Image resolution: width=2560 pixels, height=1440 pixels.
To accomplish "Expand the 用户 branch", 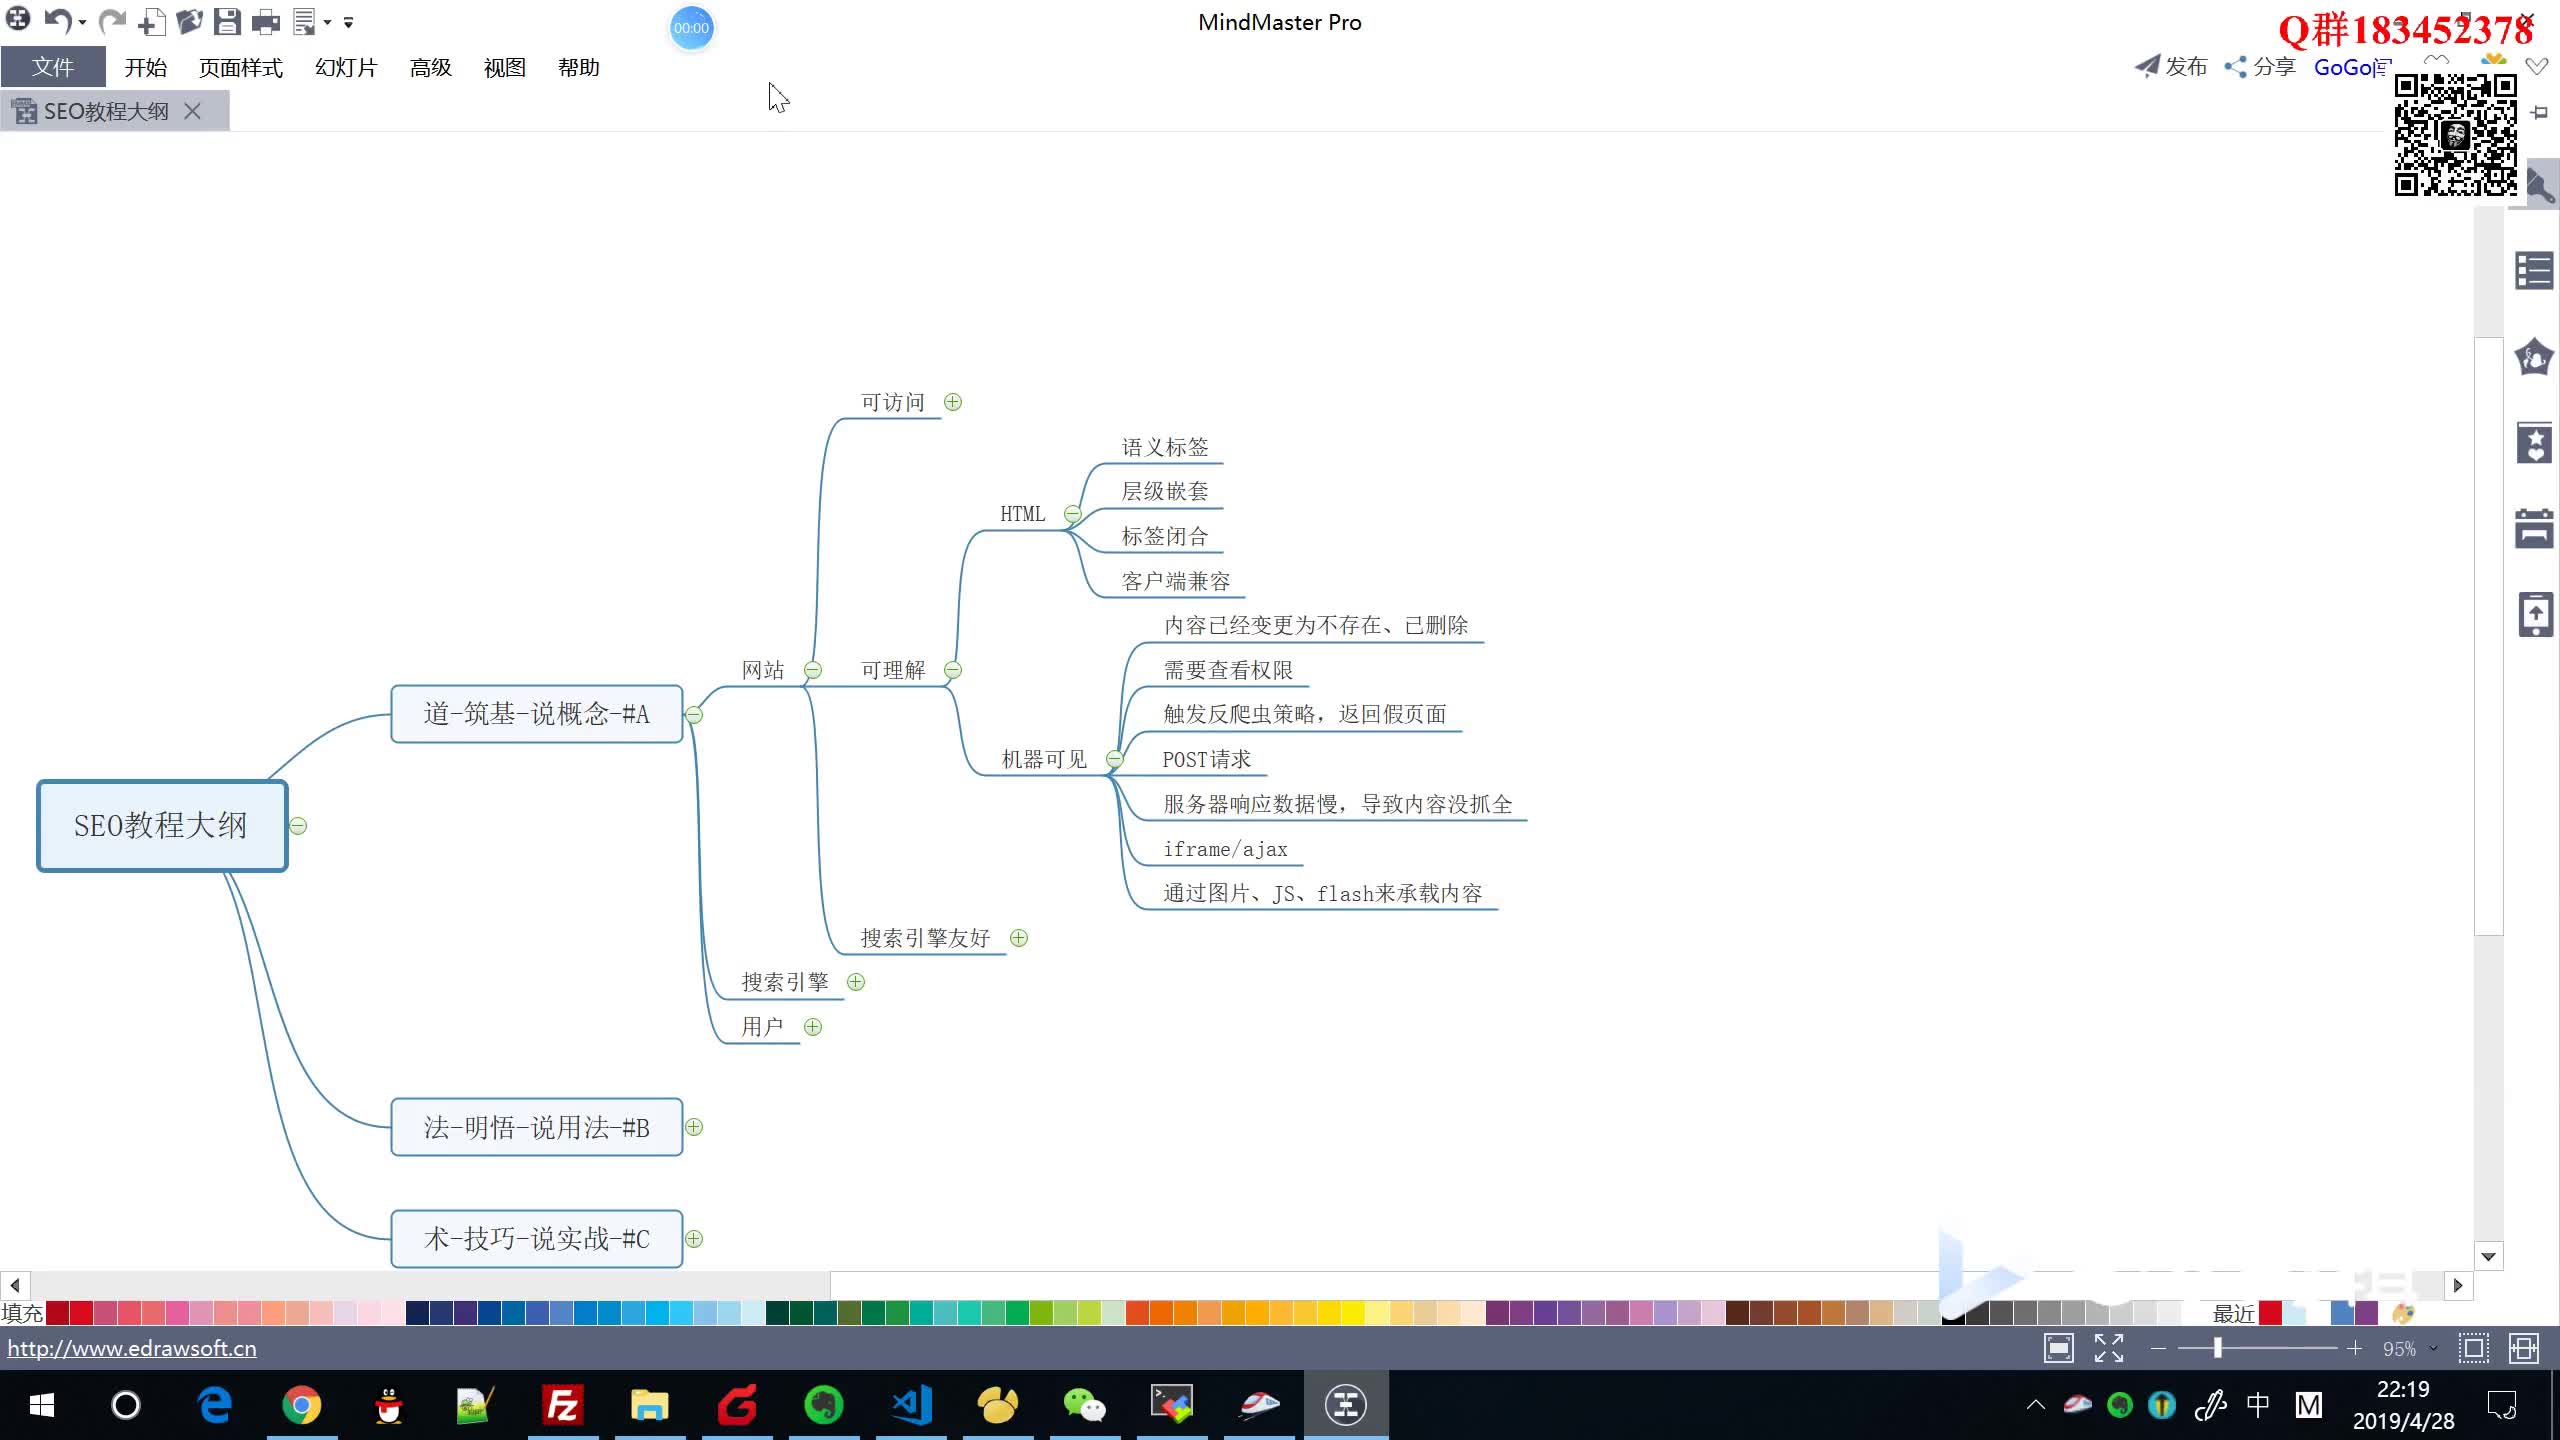I will click(x=813, y=1027).
